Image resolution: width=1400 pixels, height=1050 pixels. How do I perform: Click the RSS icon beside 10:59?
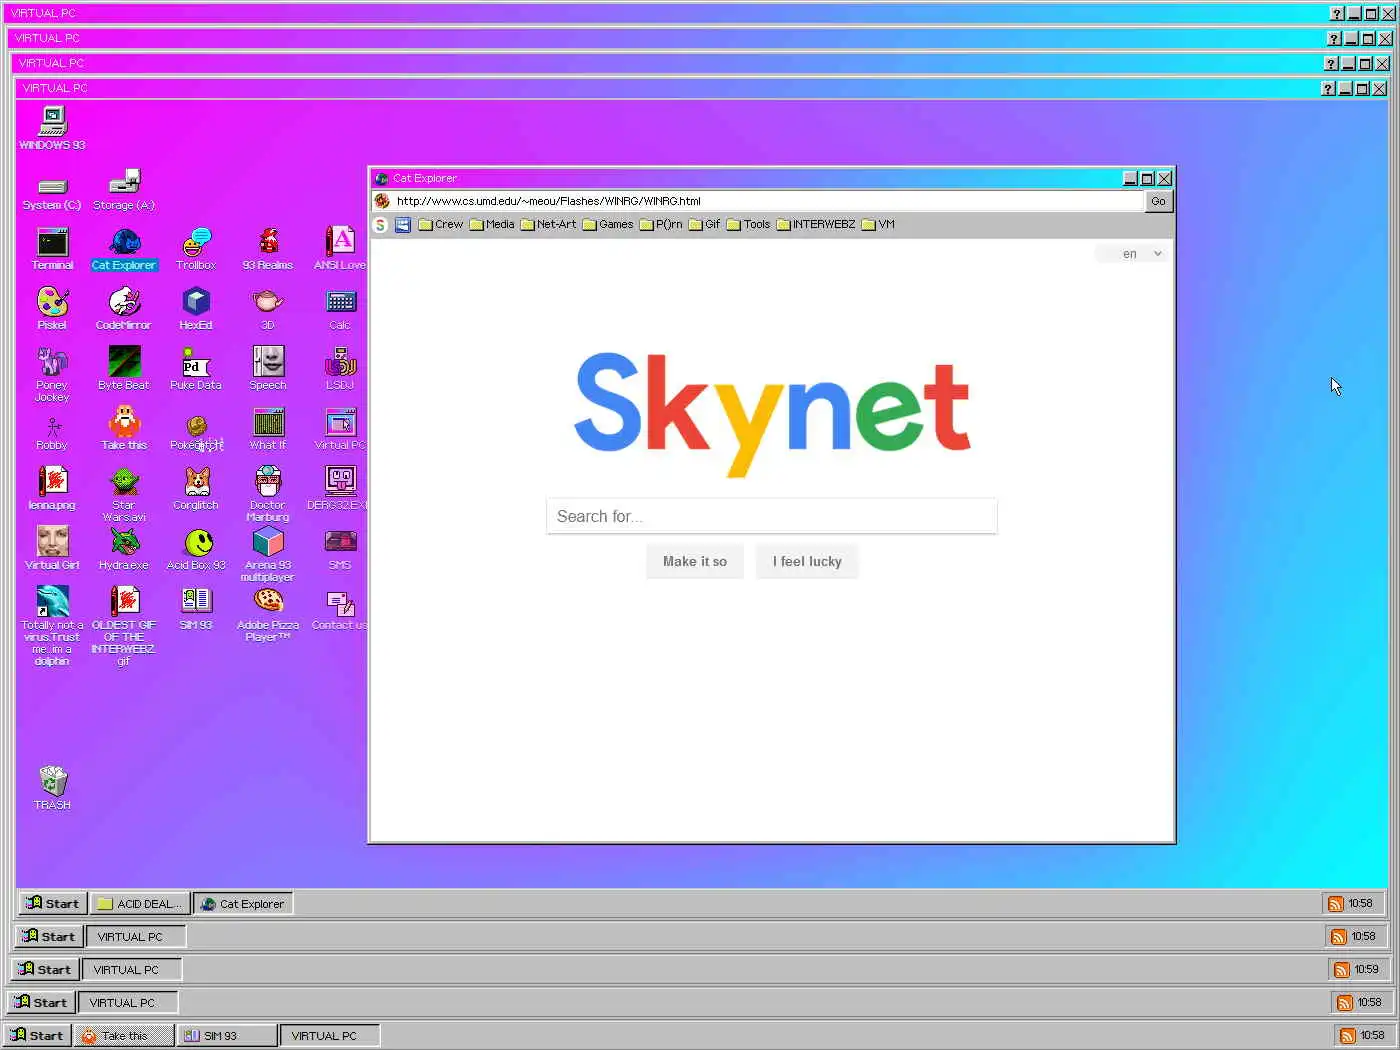[x=1342, y=970]
